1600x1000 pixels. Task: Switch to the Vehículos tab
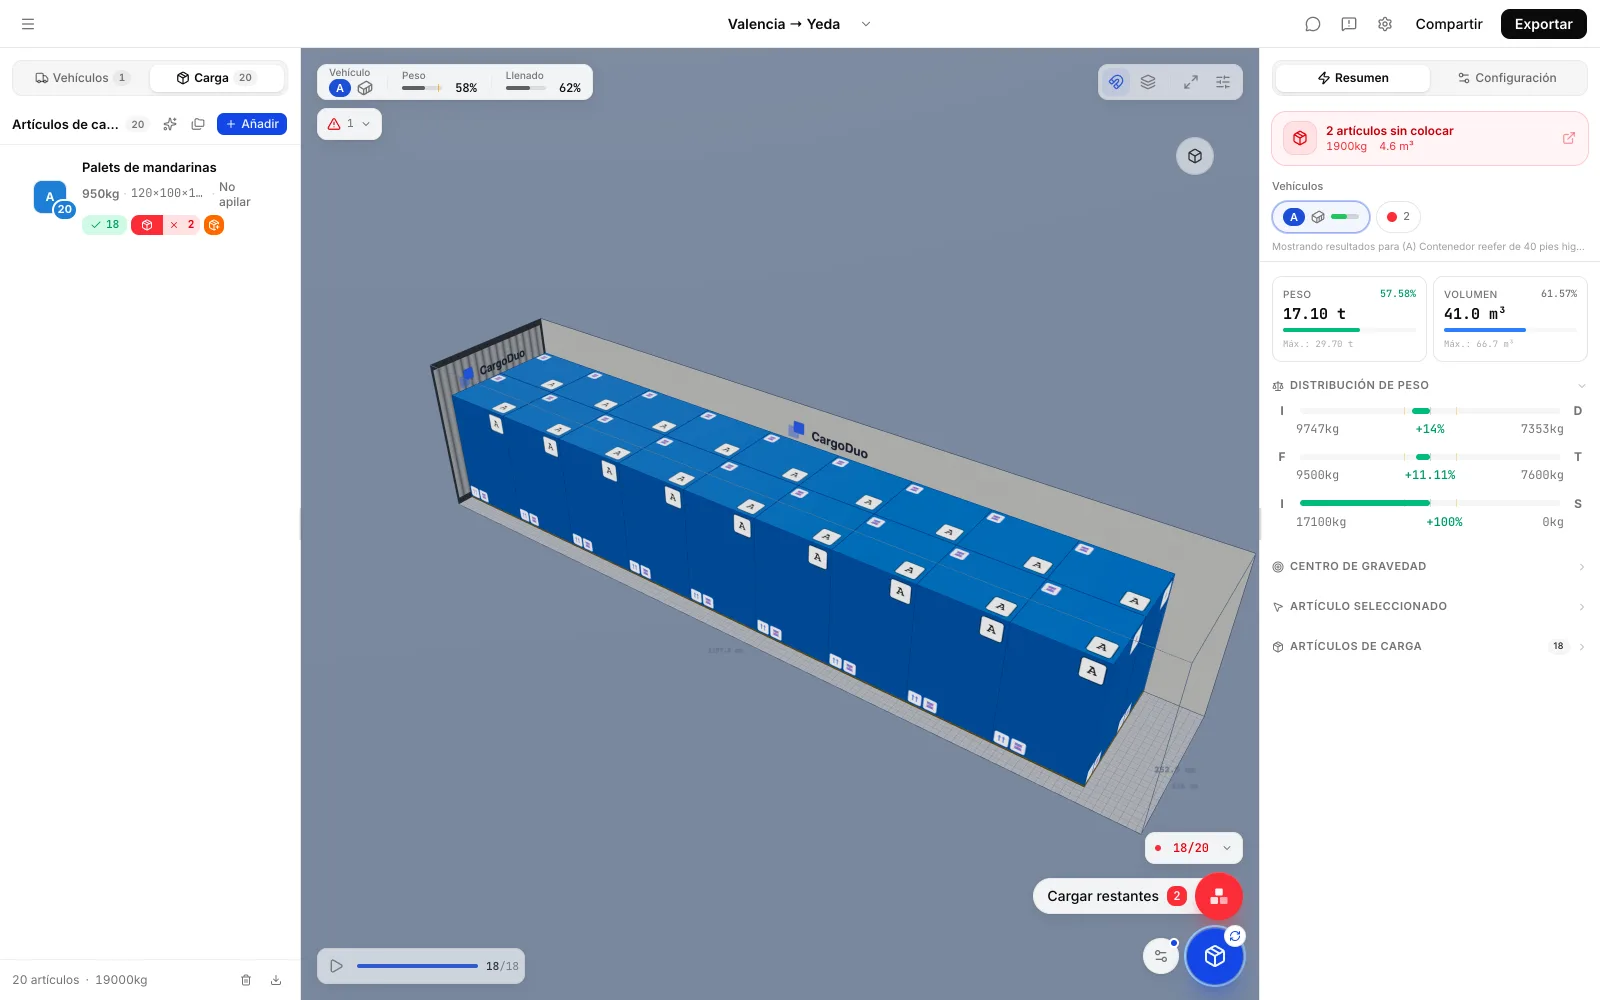pos(81,78)
